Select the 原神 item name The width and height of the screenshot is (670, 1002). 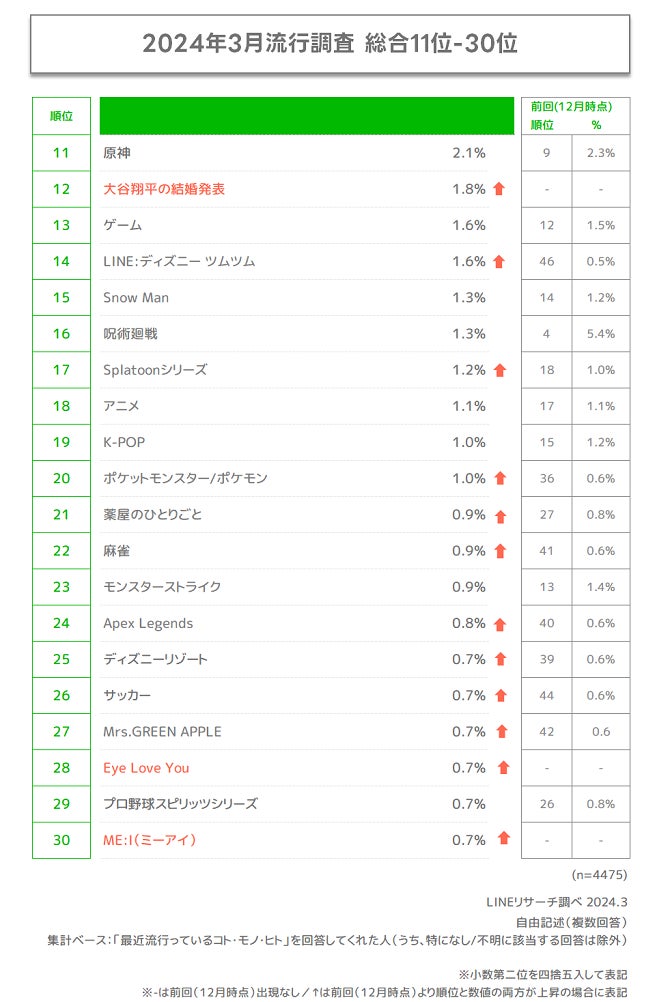click(117, 153)
